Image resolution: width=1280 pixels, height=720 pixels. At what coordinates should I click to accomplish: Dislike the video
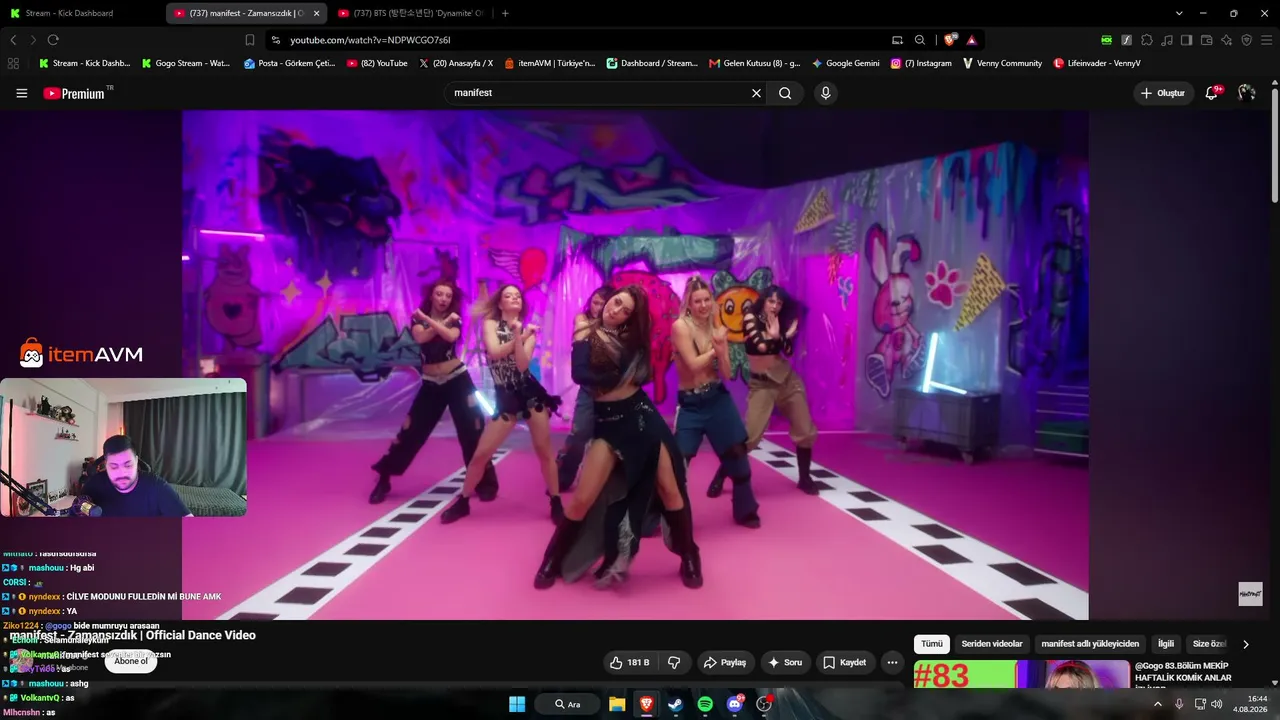coord(674,662)
